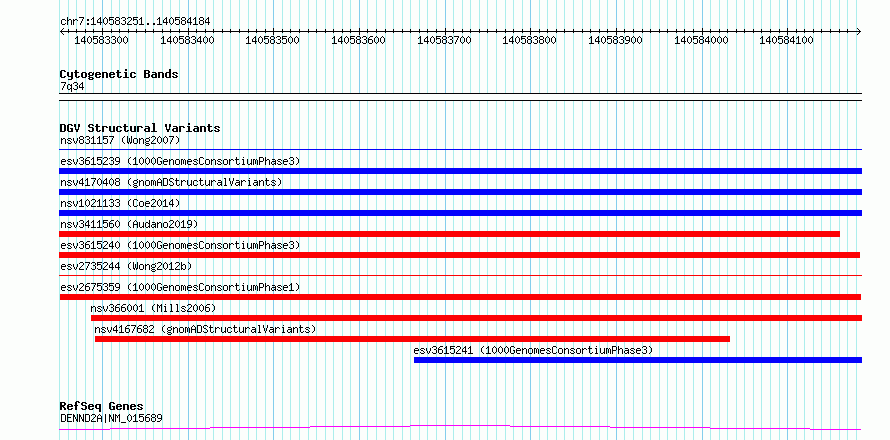
Task: Click the 140583400 ruler tick label
Action: pyautogui.click(x=187, y=40)
